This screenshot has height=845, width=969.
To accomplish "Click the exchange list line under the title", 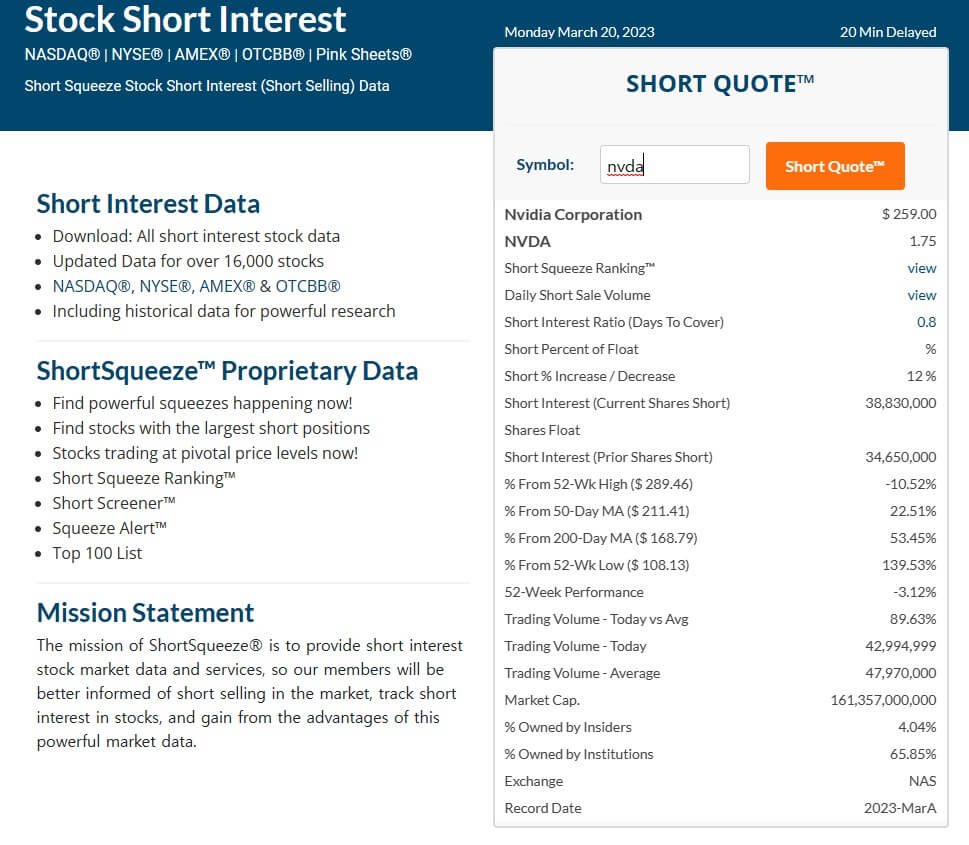I will coord(218,54).
